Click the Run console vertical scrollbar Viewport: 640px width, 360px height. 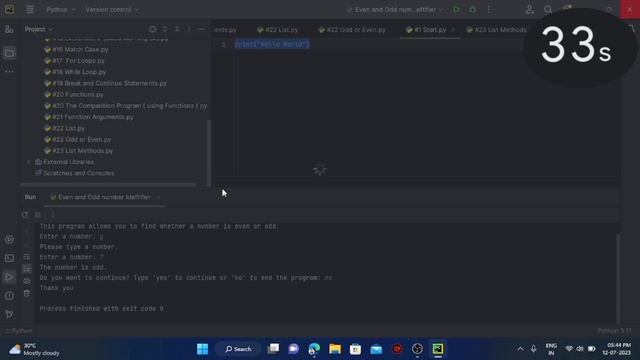(618, 278)
